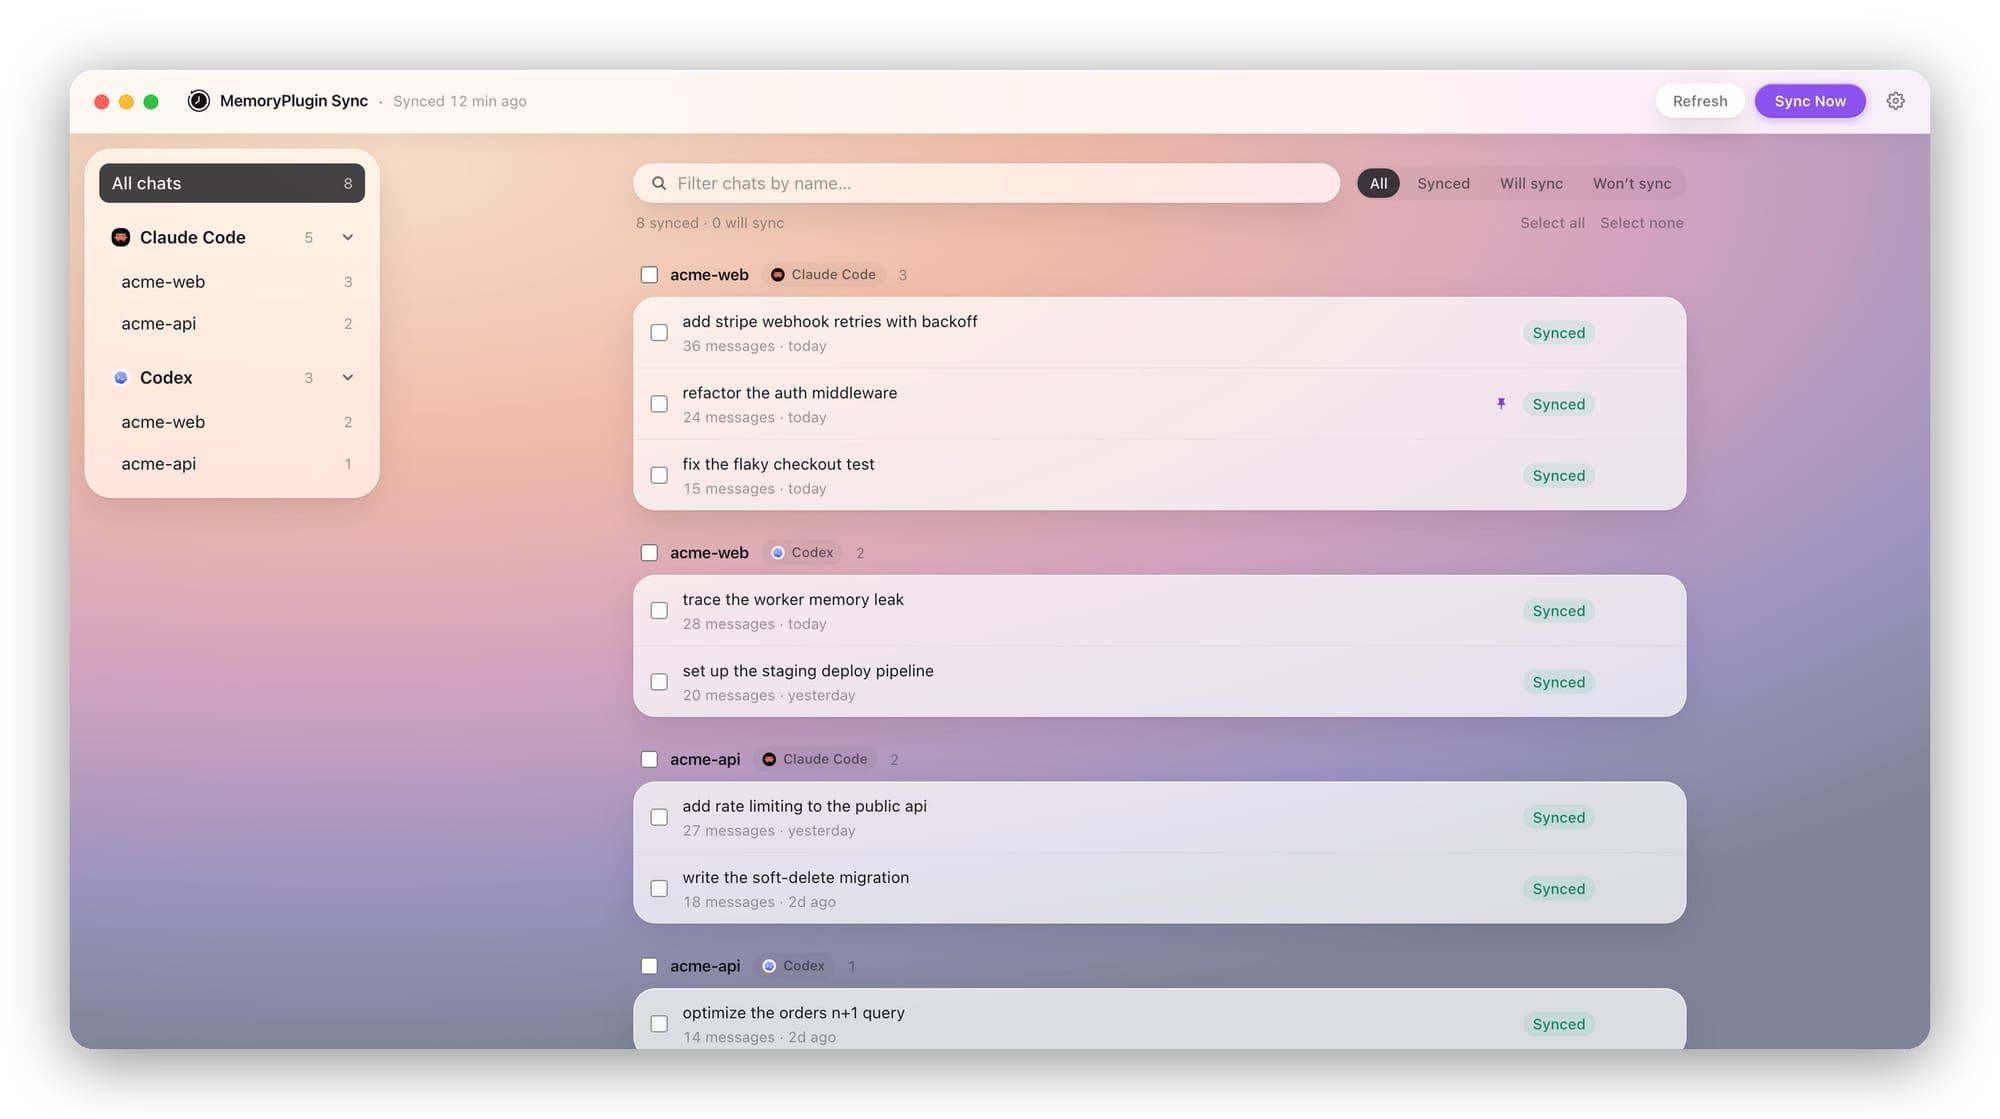2000x1119 pixels.
Task: Click the MemoryPlugin Sync logo icon
Action: click(199, 101)
